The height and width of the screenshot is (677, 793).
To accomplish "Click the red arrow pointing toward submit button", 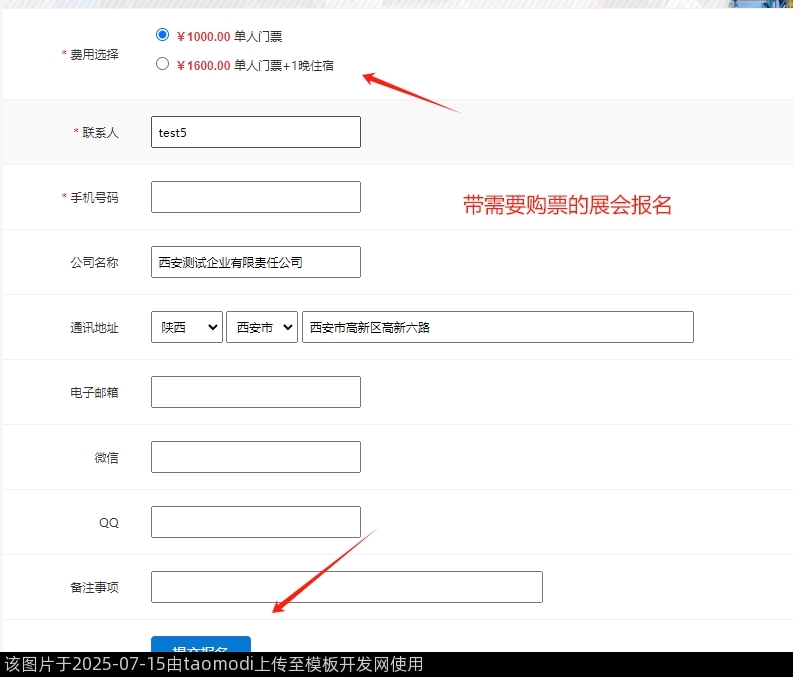I will pyautogui.click(x=323, y=571).
